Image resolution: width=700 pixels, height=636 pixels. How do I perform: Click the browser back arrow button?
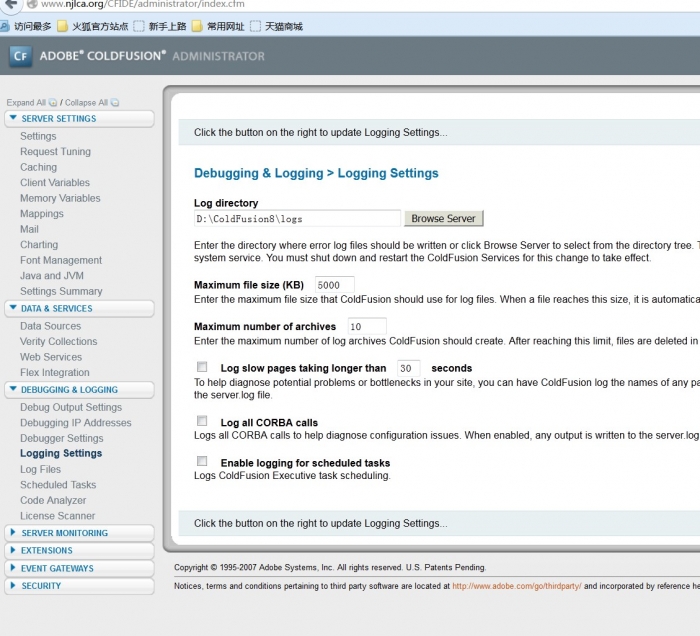pyautogui.click(x=10, y=4)
